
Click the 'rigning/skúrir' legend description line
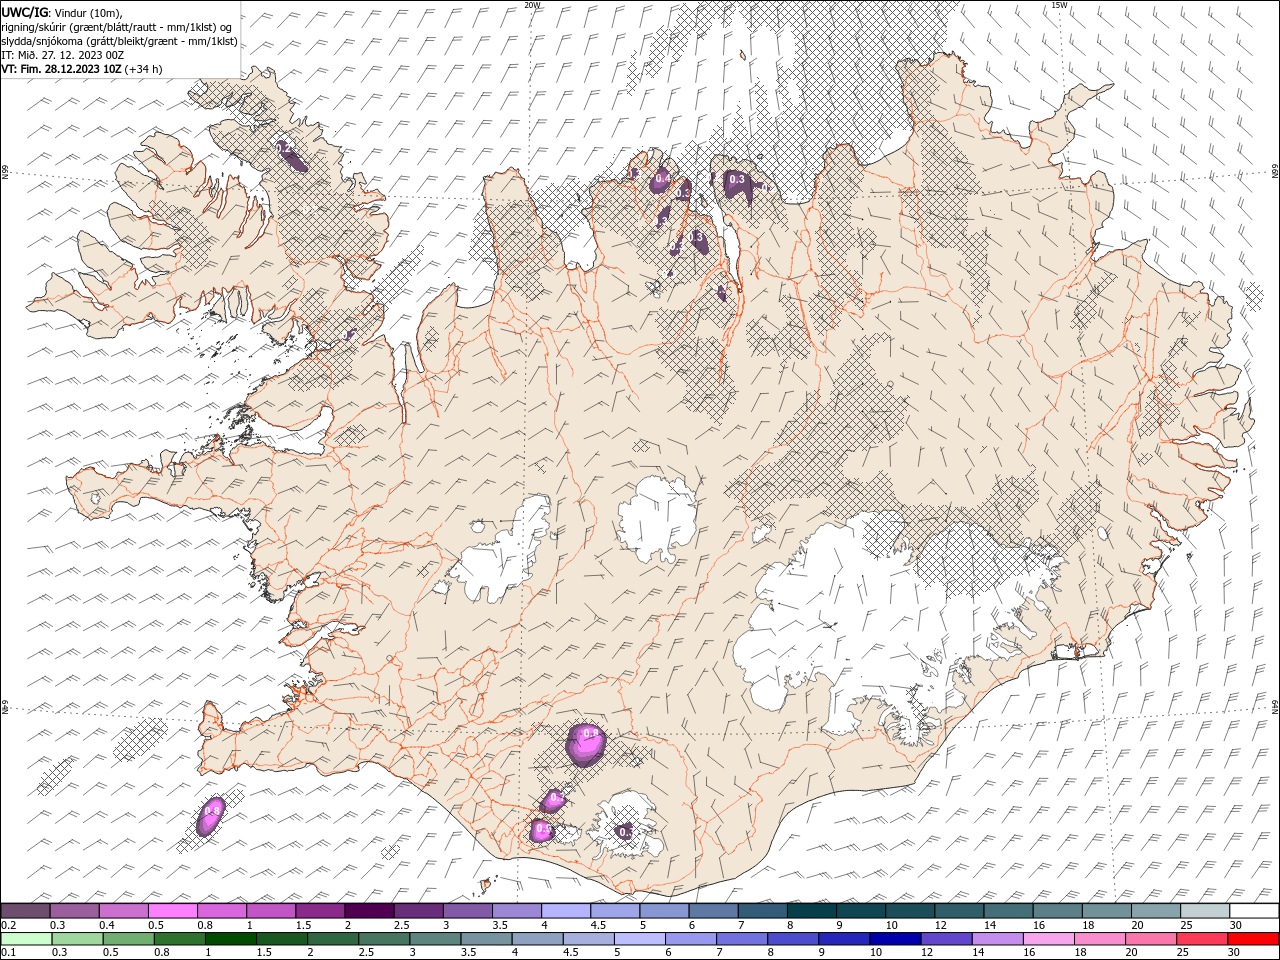116,26
